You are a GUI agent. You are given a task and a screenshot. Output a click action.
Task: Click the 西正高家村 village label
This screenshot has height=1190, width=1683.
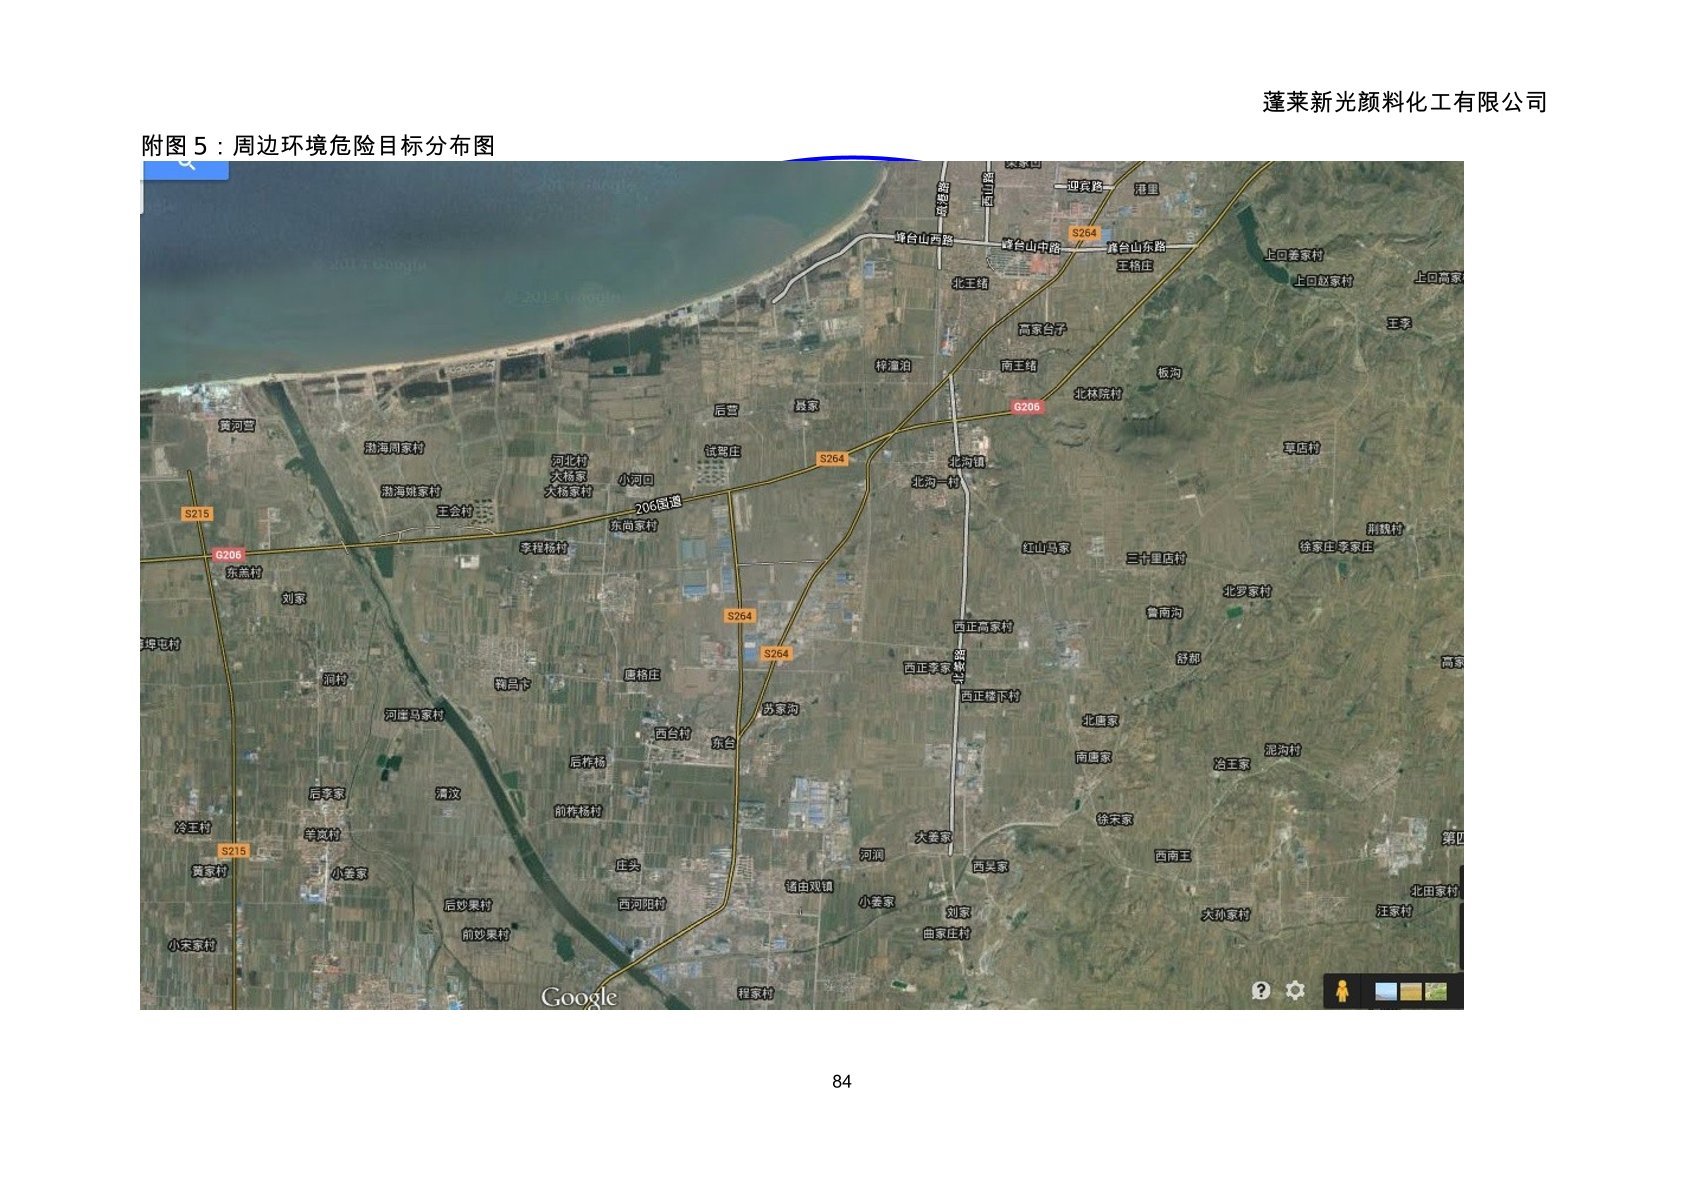click(983, 627)
